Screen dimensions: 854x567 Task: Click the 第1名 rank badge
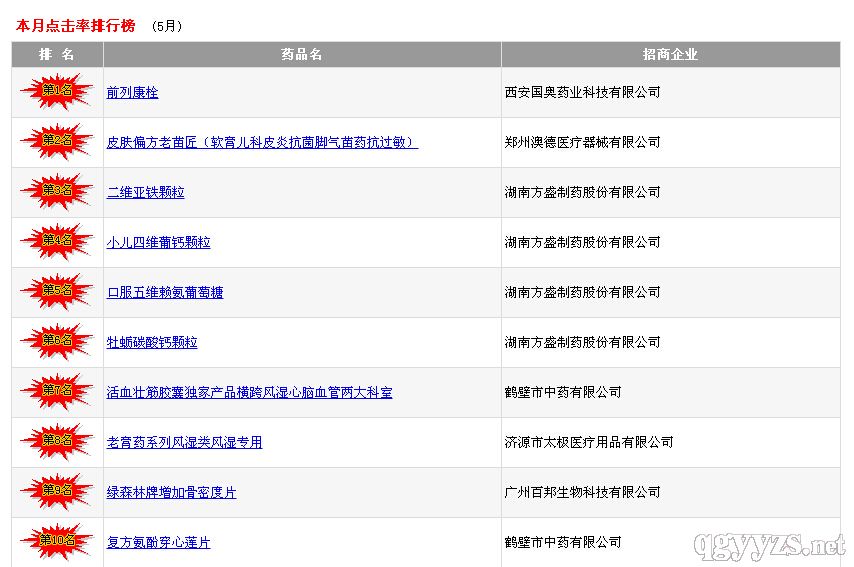[57, 91]
